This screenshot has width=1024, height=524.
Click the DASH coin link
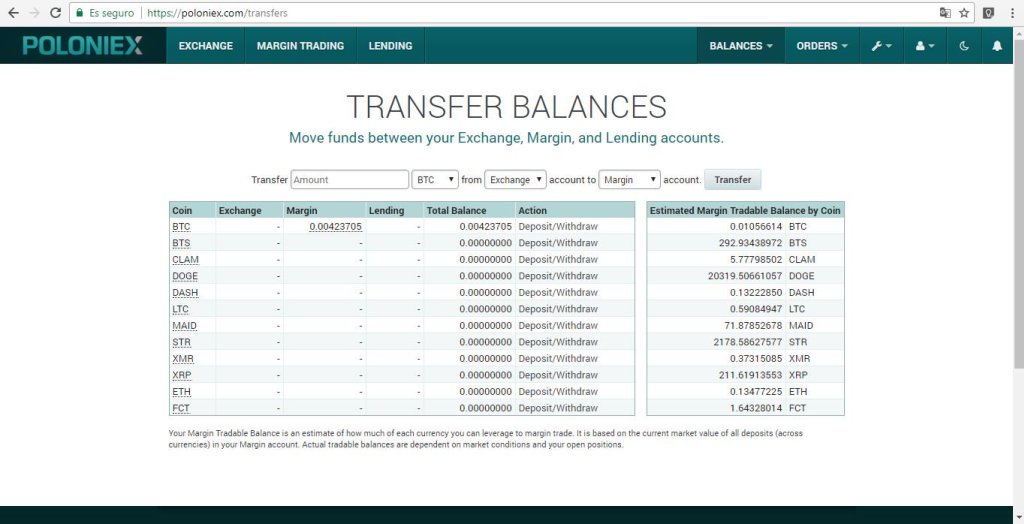pos(185,293)
